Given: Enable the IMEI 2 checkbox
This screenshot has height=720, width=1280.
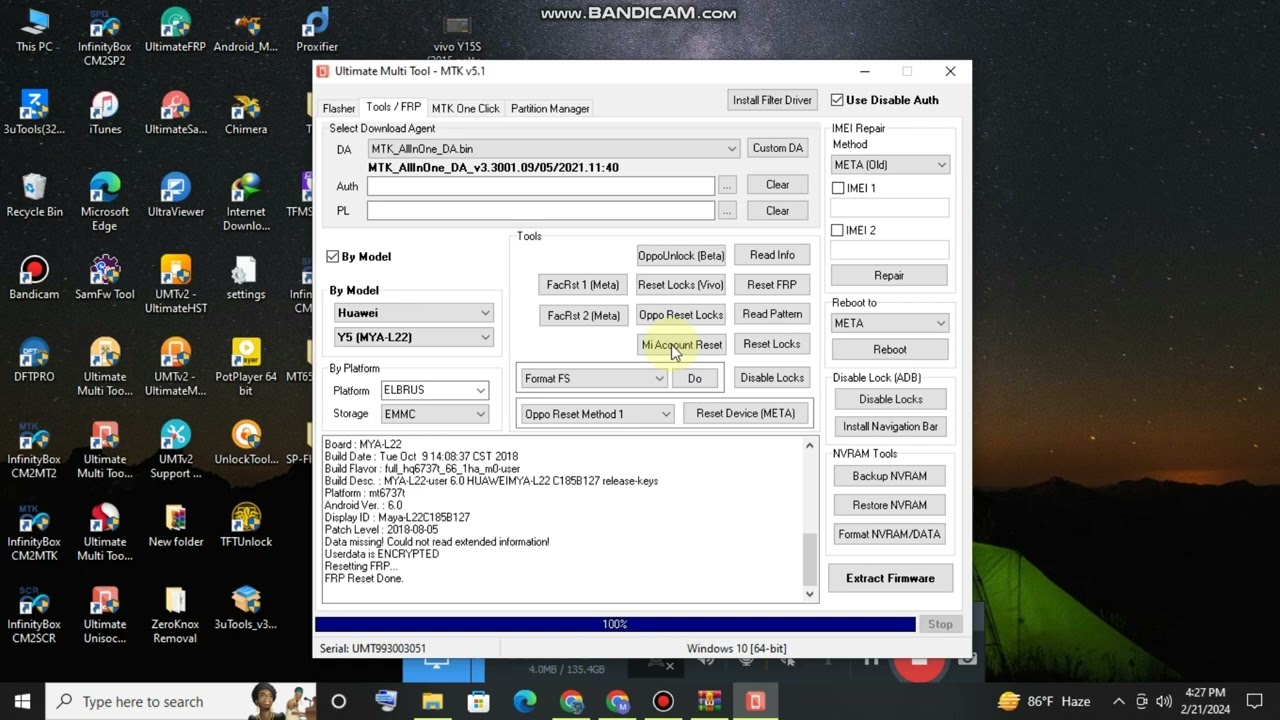Looking at the screenshot, I should 838,230.
